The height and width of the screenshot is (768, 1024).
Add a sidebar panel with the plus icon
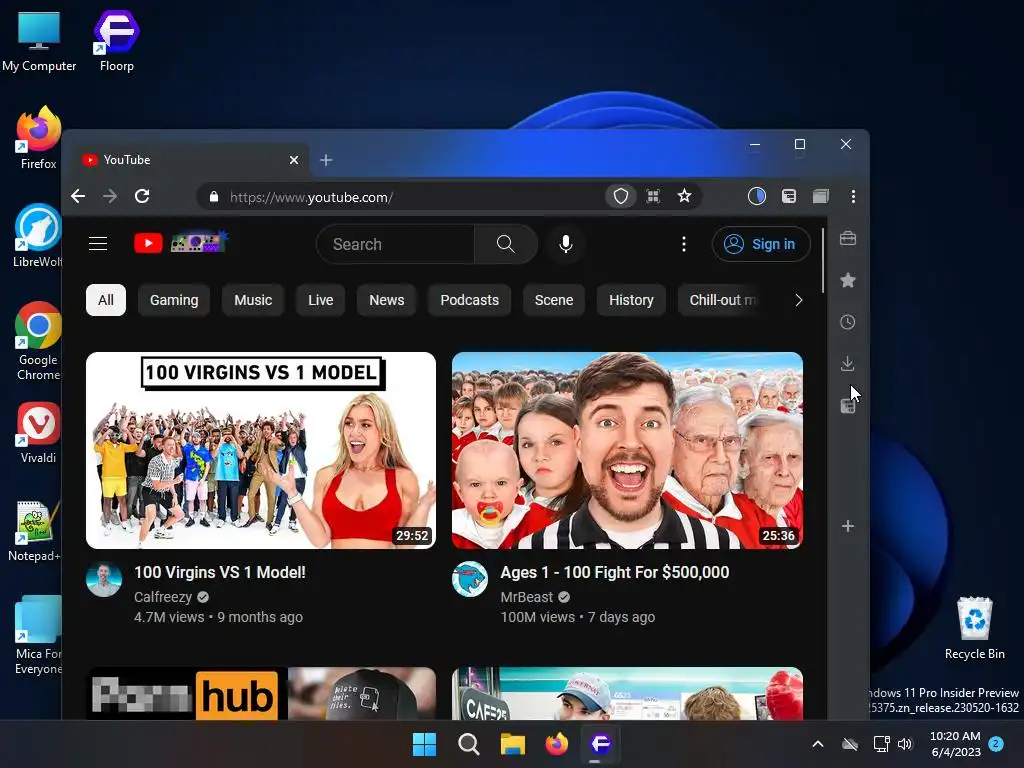click(848, 526)
